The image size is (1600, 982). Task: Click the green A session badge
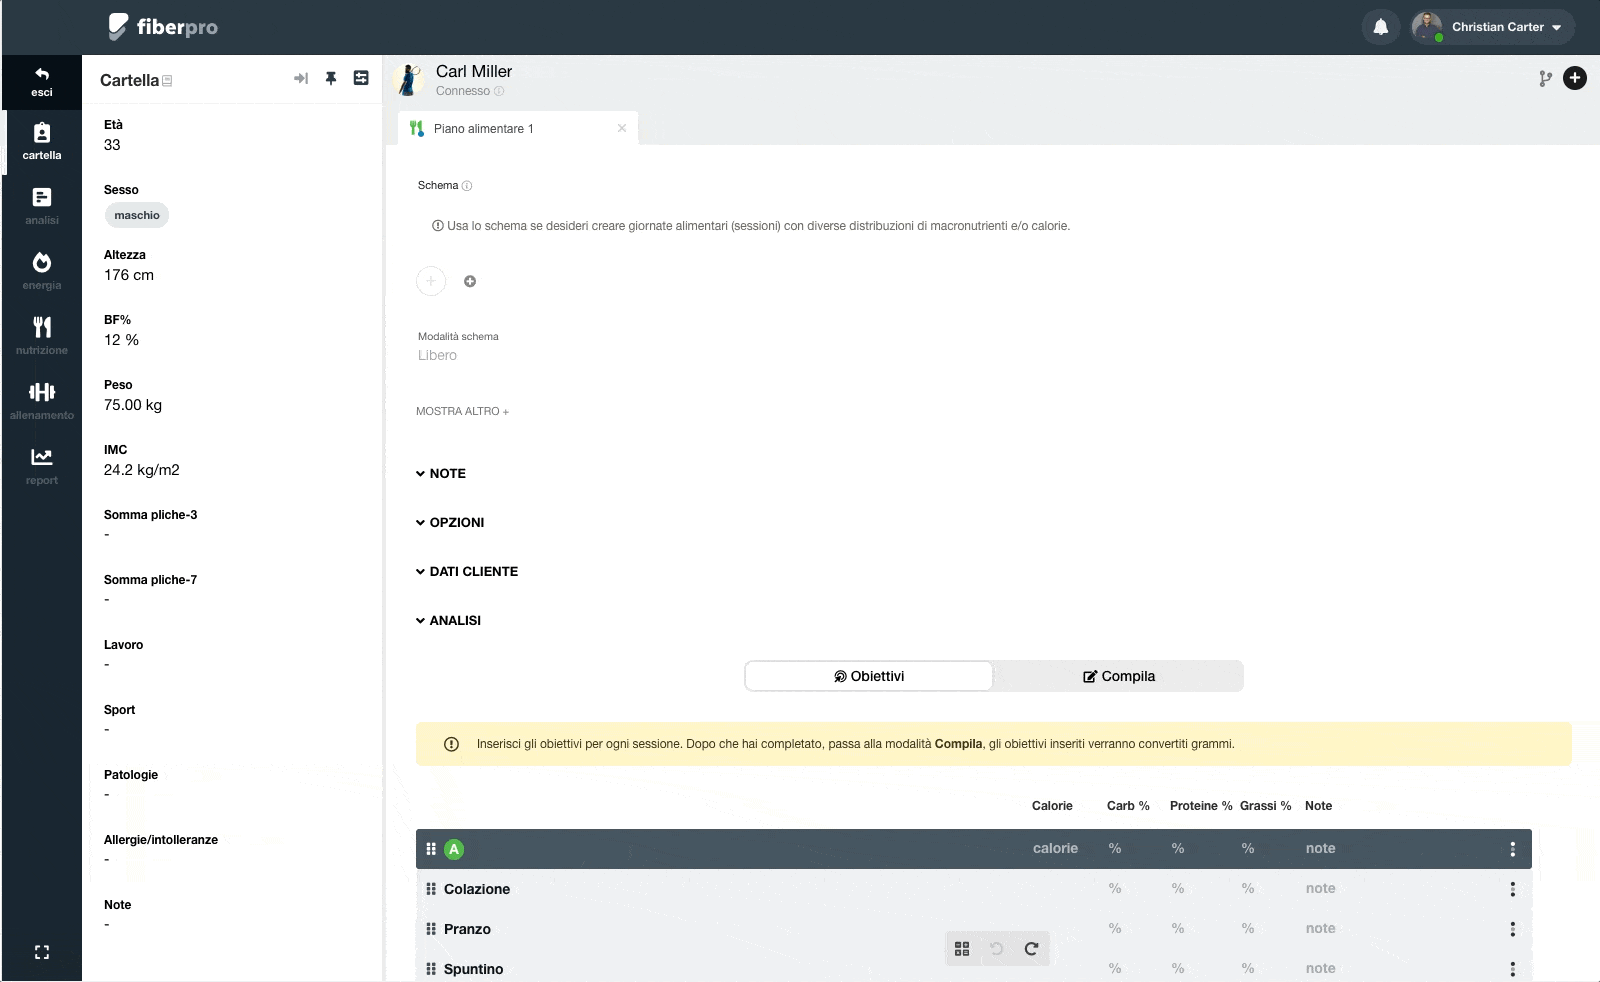pos(454,849)
